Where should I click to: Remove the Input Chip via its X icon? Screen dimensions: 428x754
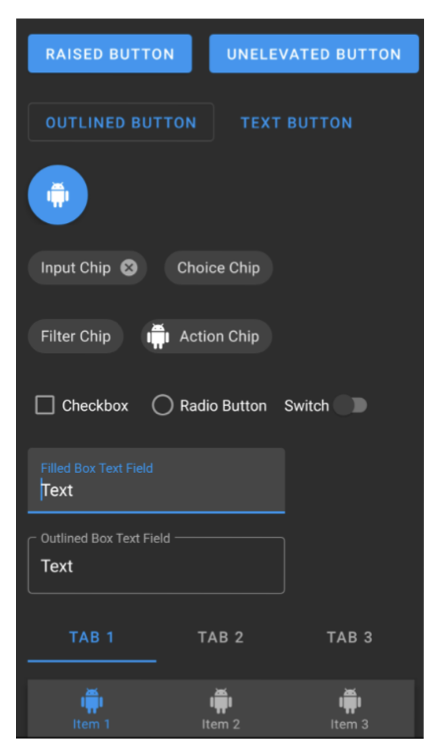(128, 268)
